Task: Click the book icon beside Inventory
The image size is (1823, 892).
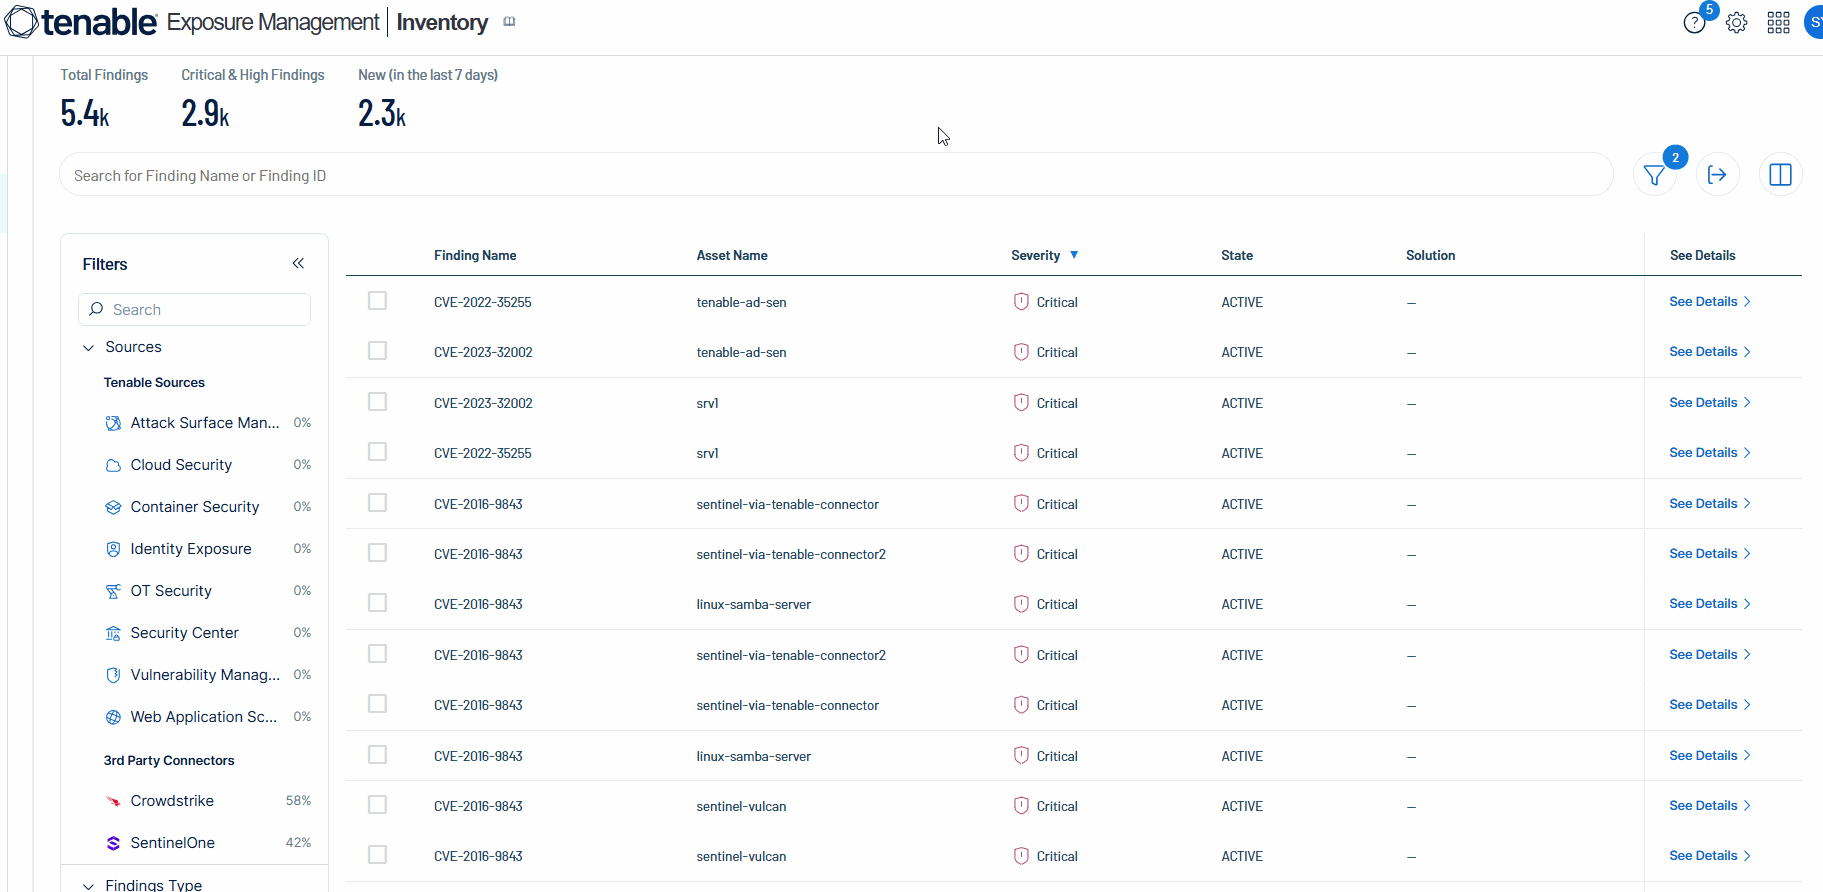Action: 509,22
